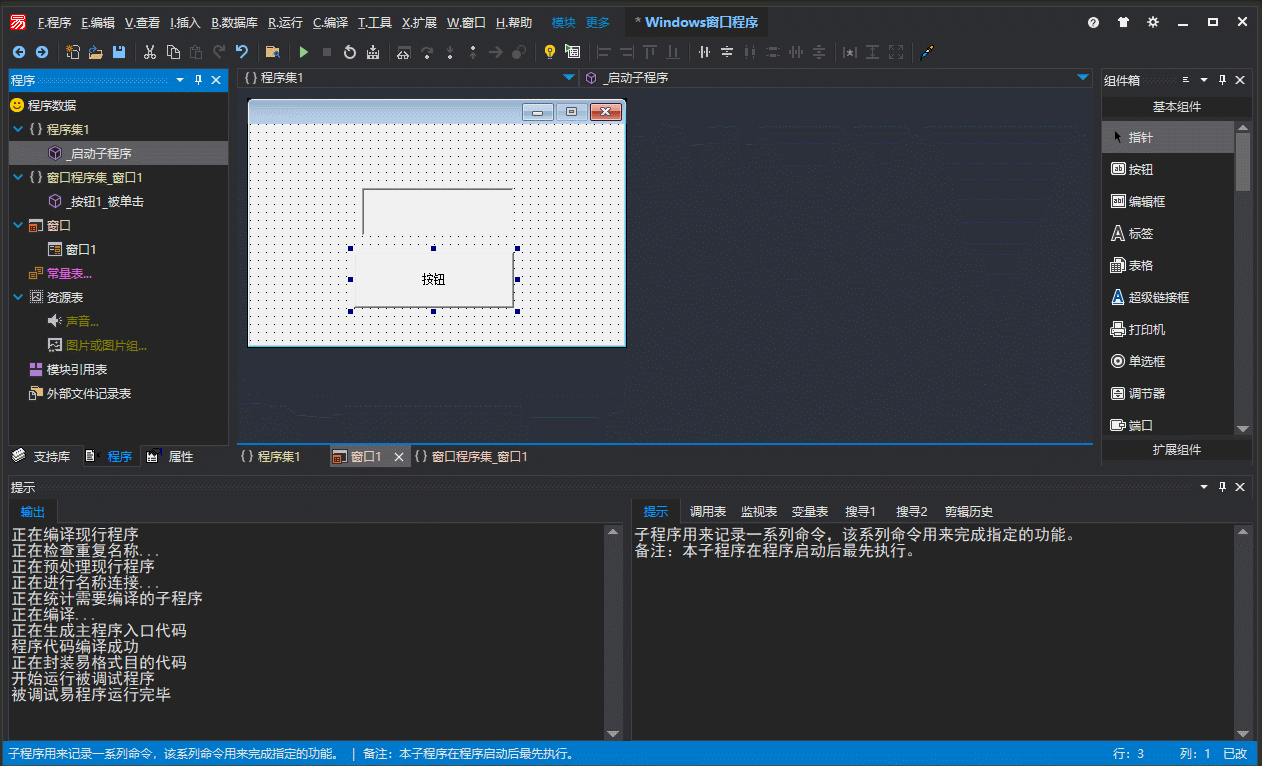Select the 调节器 component
This screenshot has width=1262, height=766.
(x=1168, y=394)
